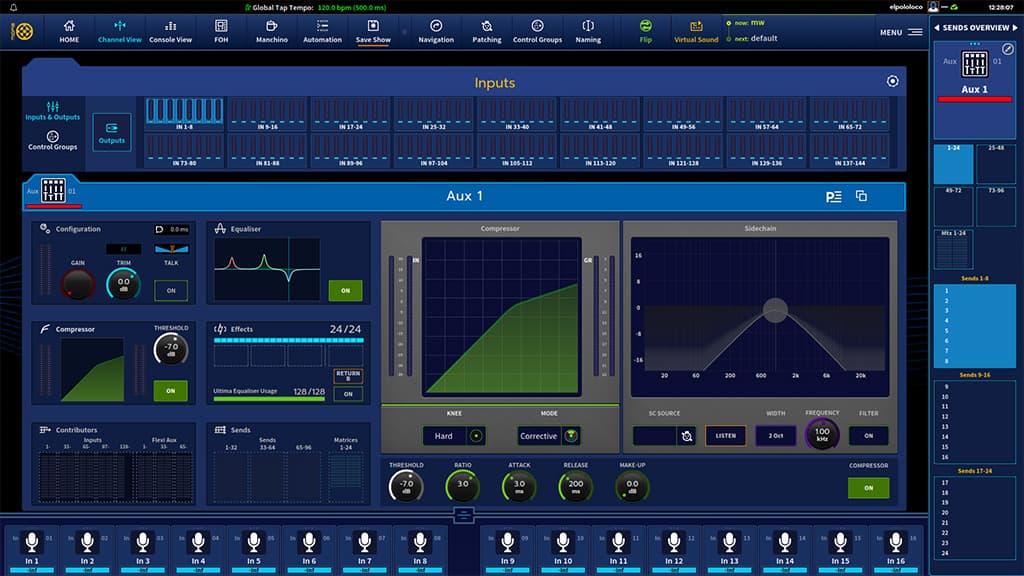The image size is (1024, 576).
Task: Expand the bottom channel strip handle
Action: pyautogui.click(x=464, y=515)
